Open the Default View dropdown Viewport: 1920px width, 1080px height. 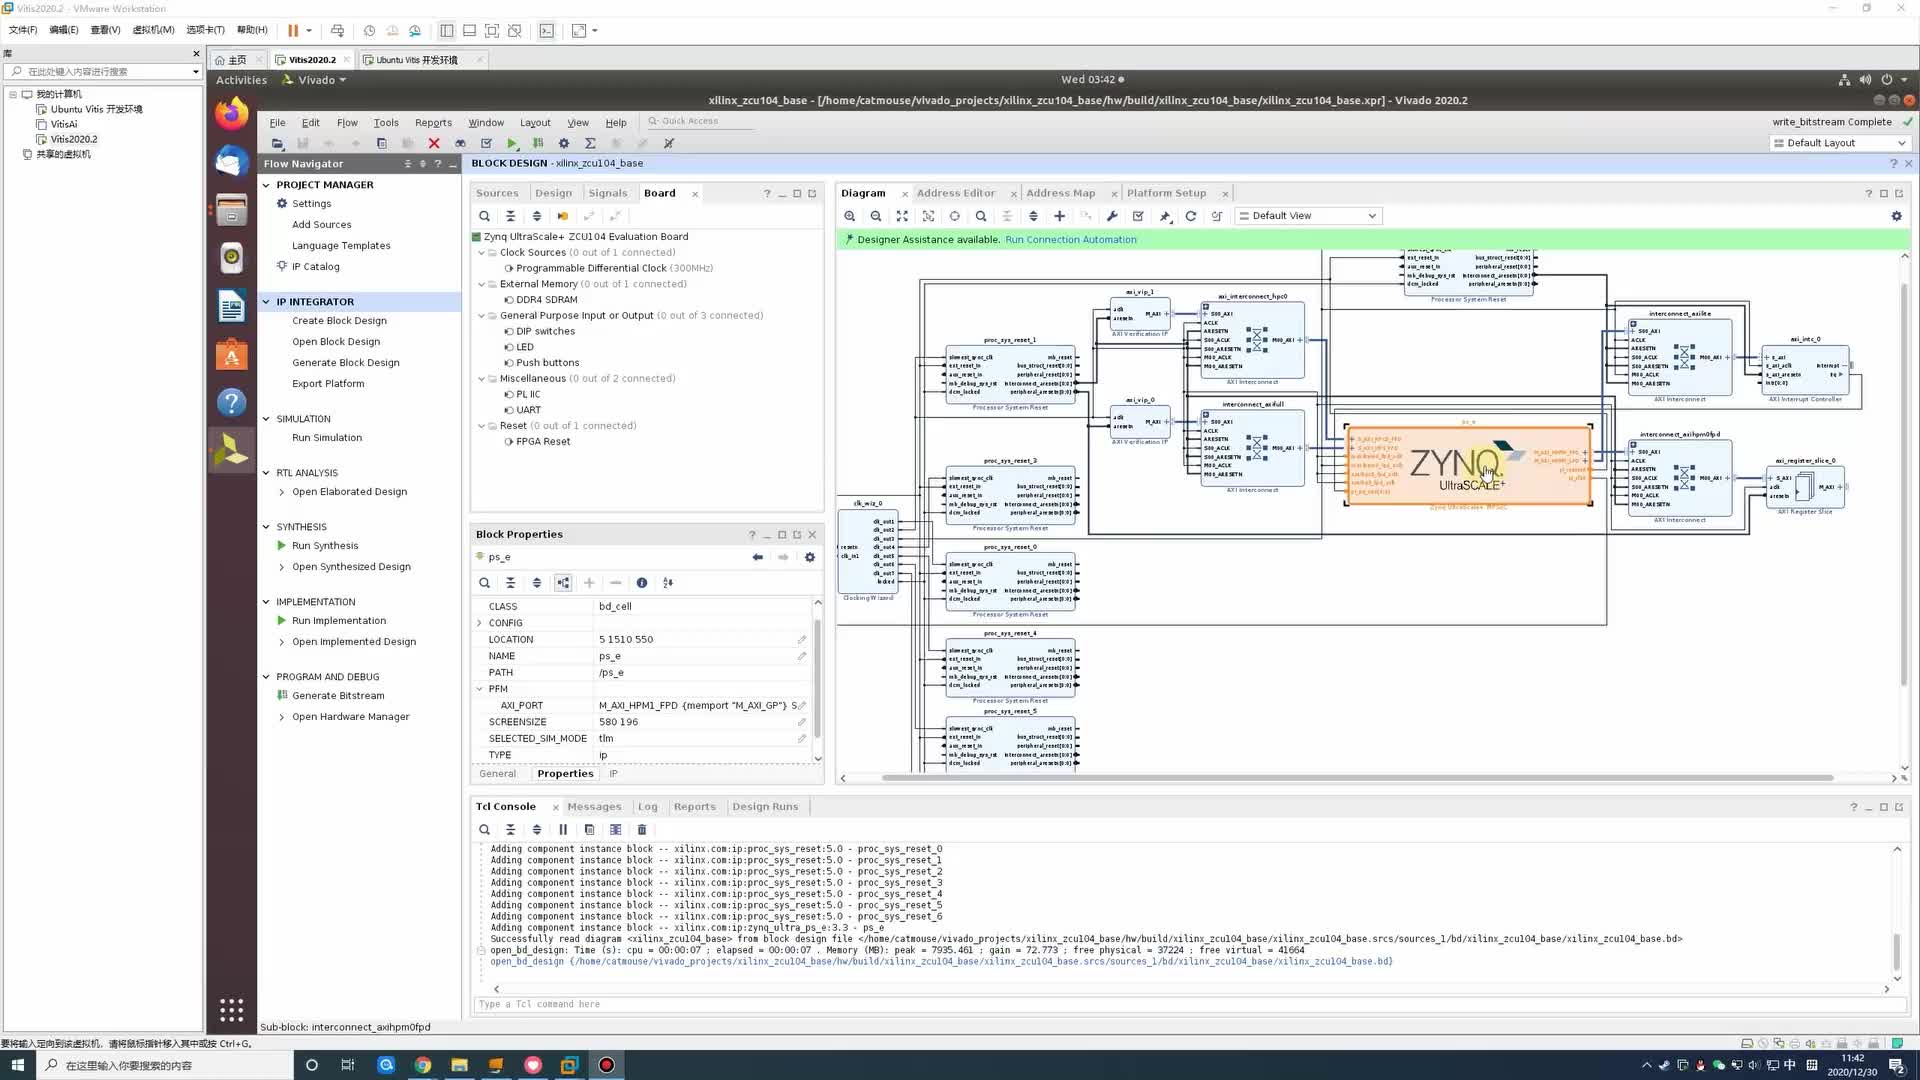pos(1308,216)
